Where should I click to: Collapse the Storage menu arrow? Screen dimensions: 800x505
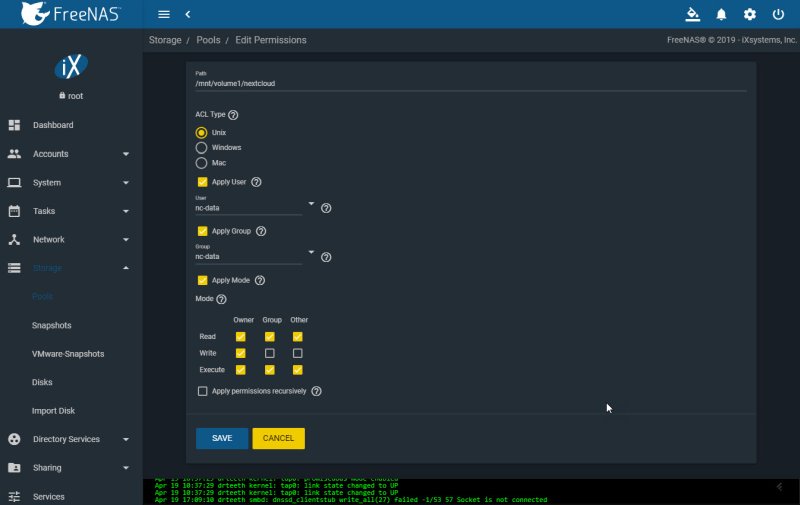(x=126, y=268)
